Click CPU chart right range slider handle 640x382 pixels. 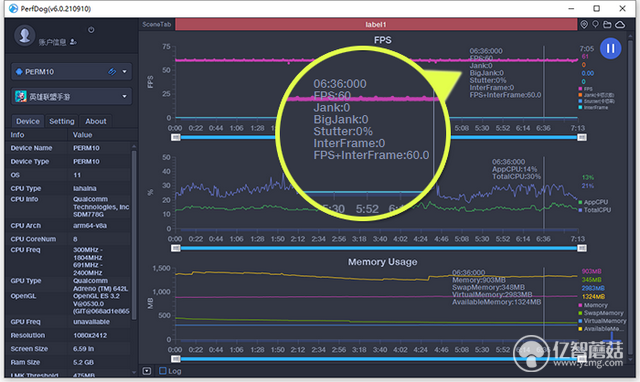point(582,248)
